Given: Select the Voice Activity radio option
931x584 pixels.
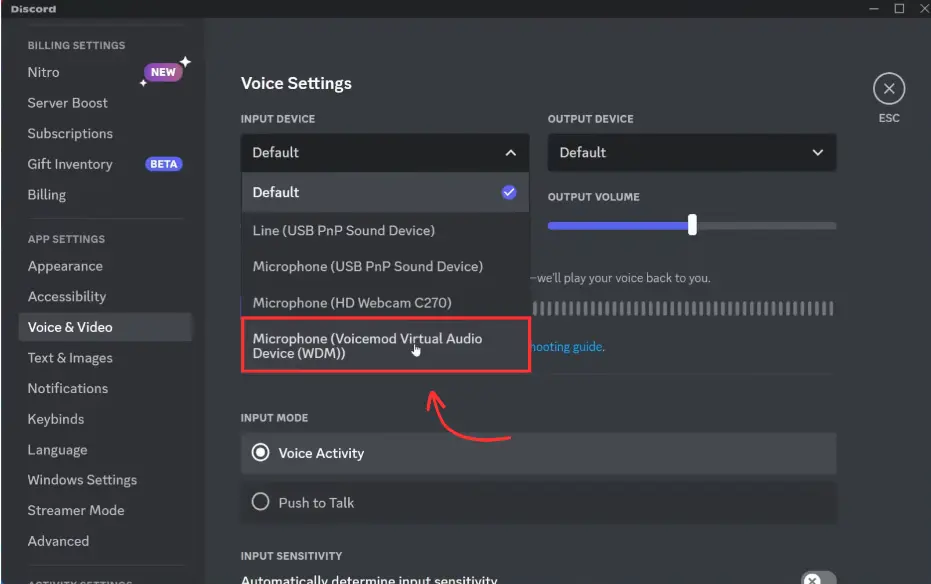Looking at the screenshot, I should (x=539, y=453).
